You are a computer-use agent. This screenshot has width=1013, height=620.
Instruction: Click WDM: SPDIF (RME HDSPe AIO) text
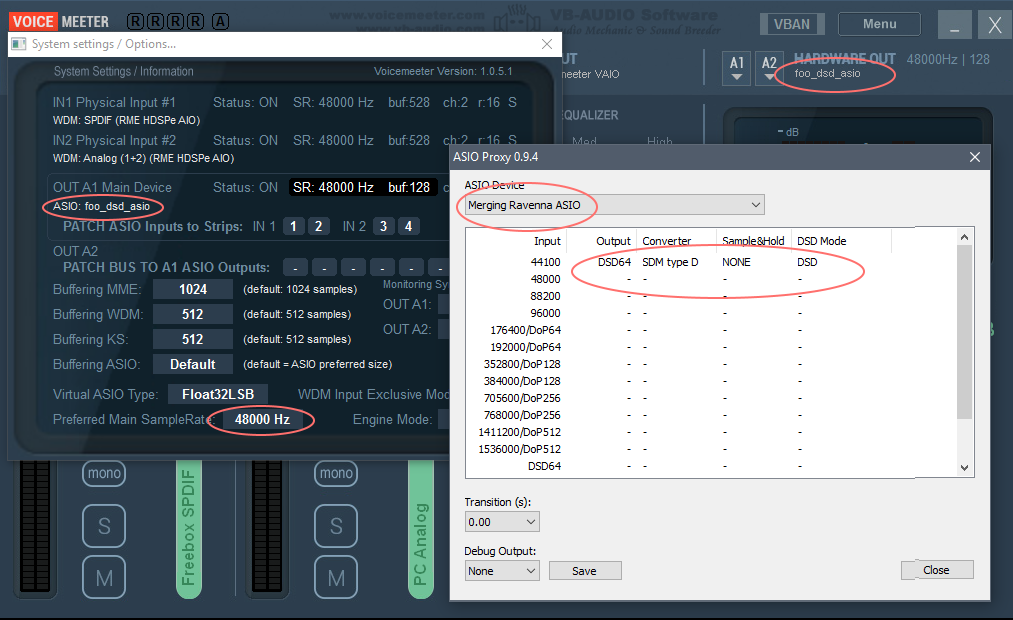pos(127,120)
